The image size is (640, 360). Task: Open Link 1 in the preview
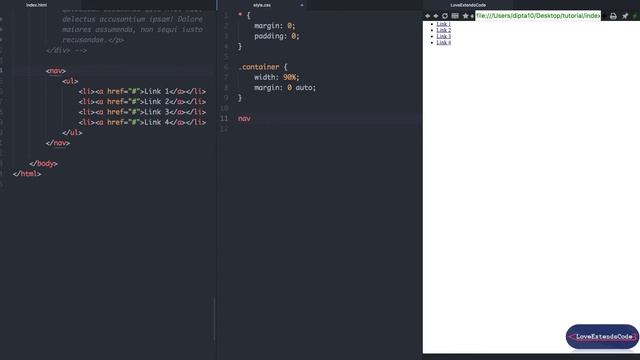(444, 24)
